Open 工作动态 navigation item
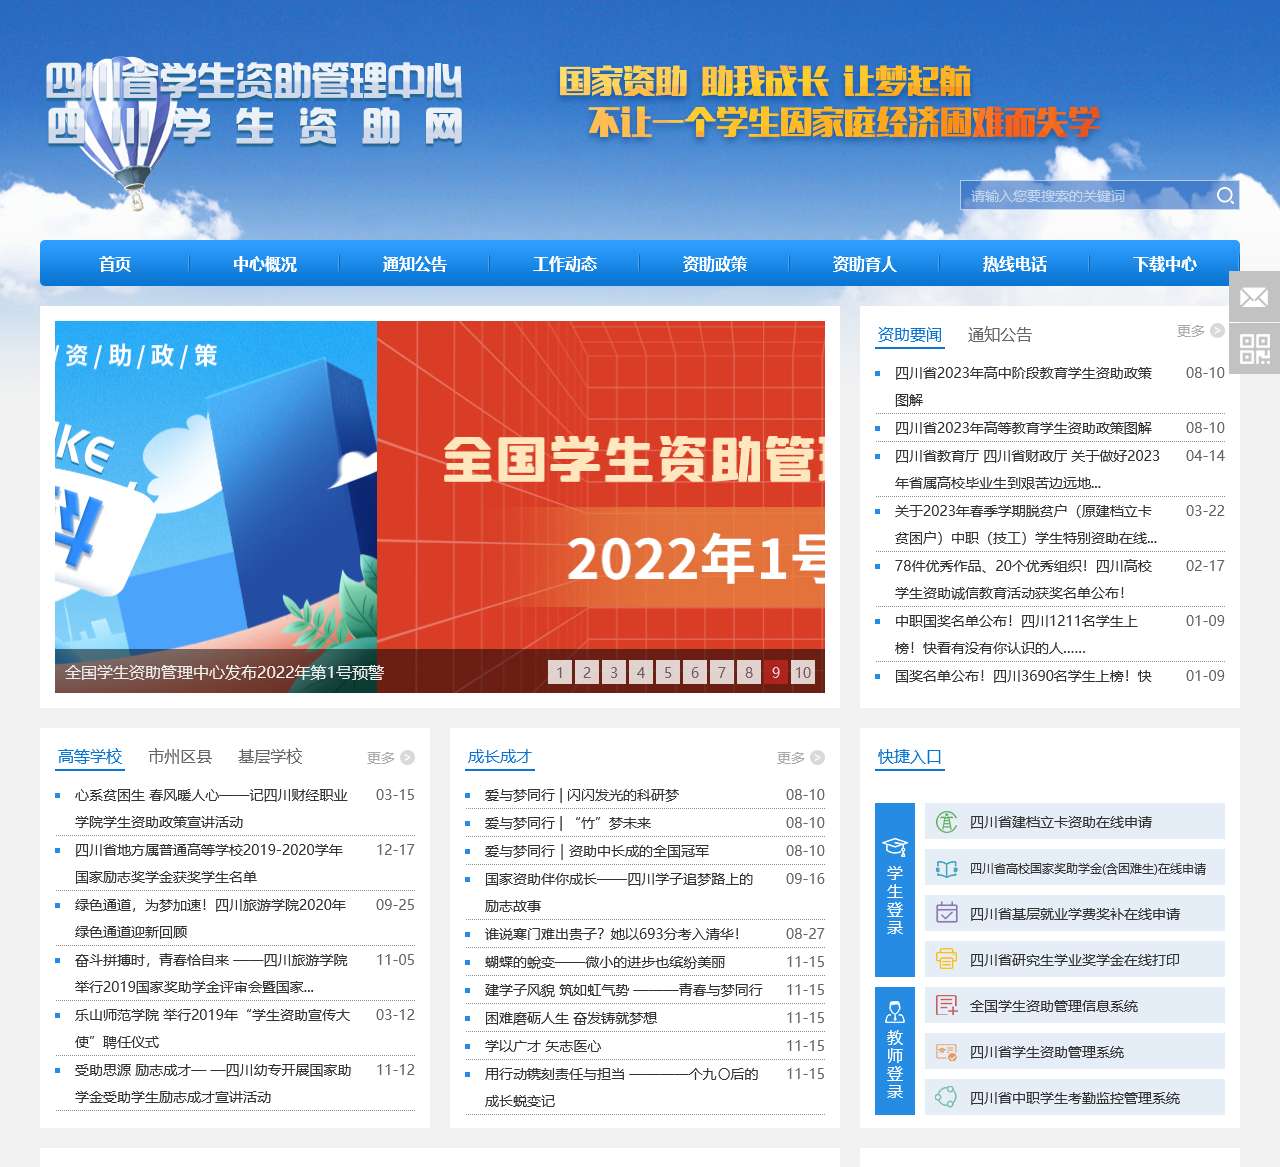 point(565,264)
